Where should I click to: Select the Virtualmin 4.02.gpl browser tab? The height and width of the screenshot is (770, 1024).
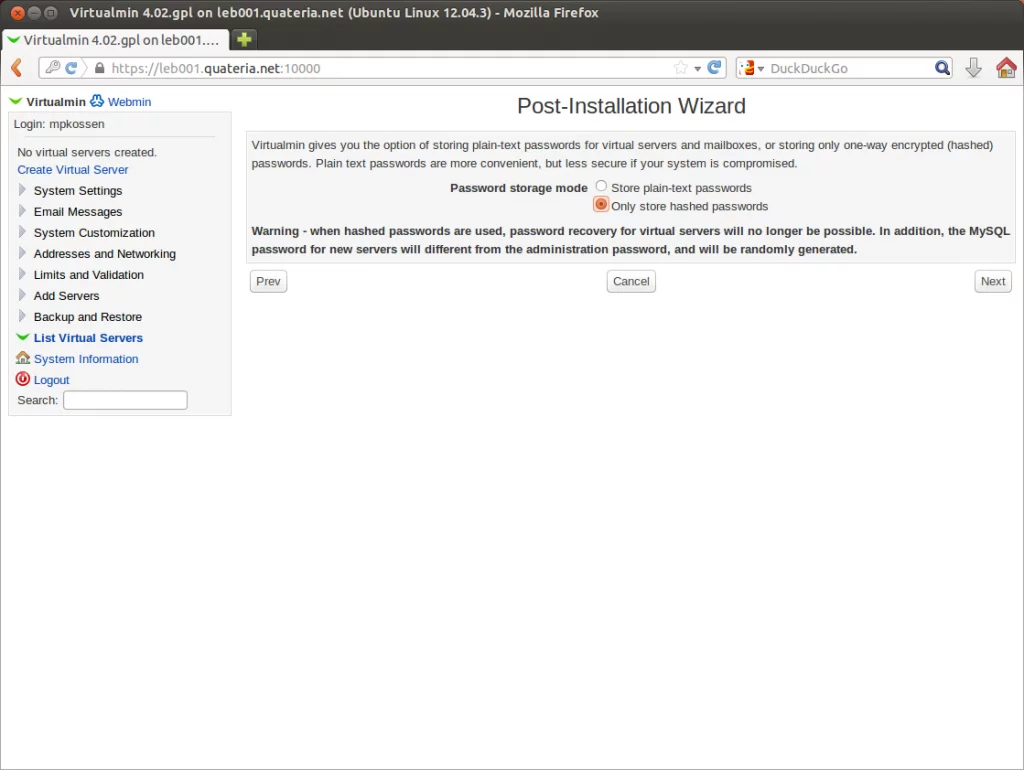[115, 40]
